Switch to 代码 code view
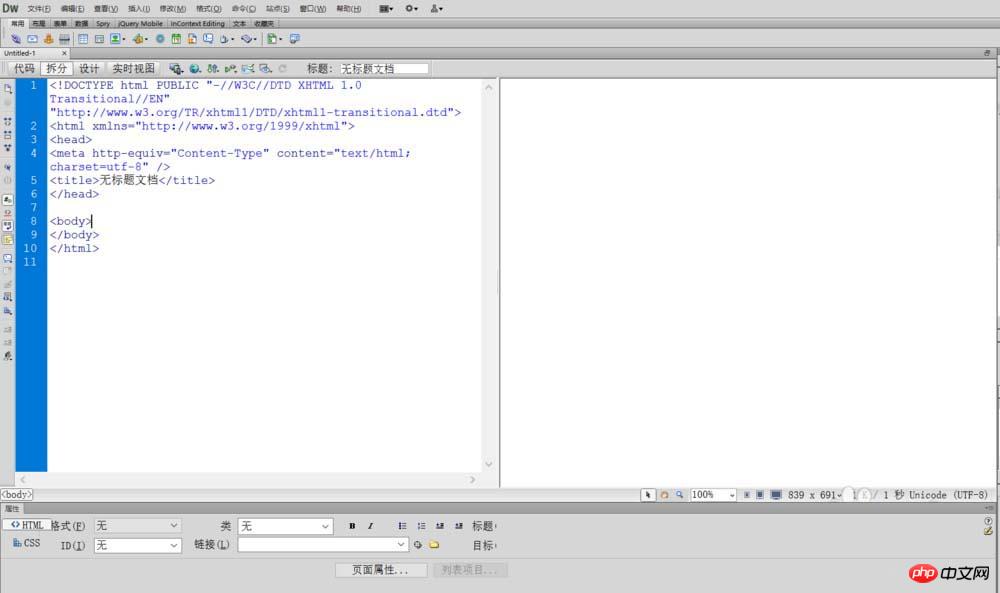 click(x=24, y=69)
